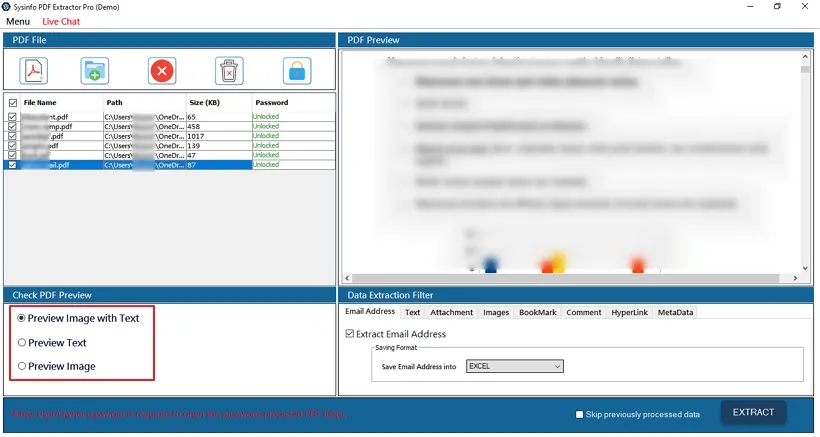Uncheck the file row sized 65 KB
Image resolution: width=820 pixels, height=437 pixels.
[13, 117]
